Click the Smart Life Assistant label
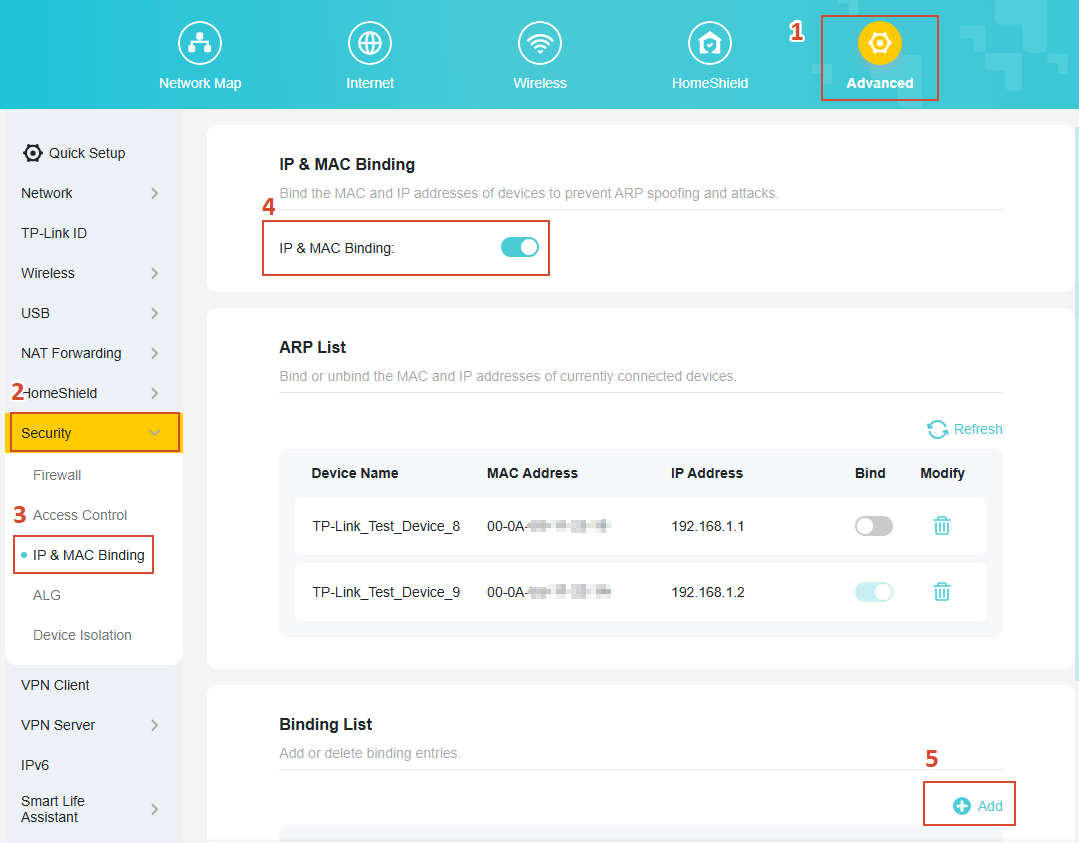The height and width of the screenshot is (843, 1079). point(52,809)
